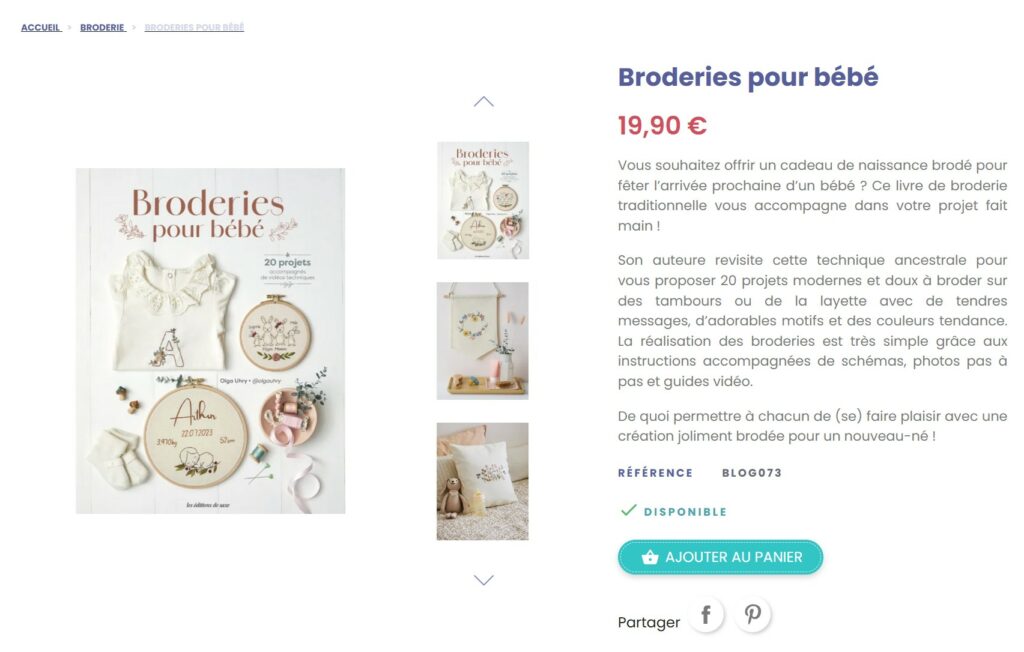Click the Broderies pour bébé product title
Image resolution: width=1024 pixels, height=652 pixels.
point(748,77)
